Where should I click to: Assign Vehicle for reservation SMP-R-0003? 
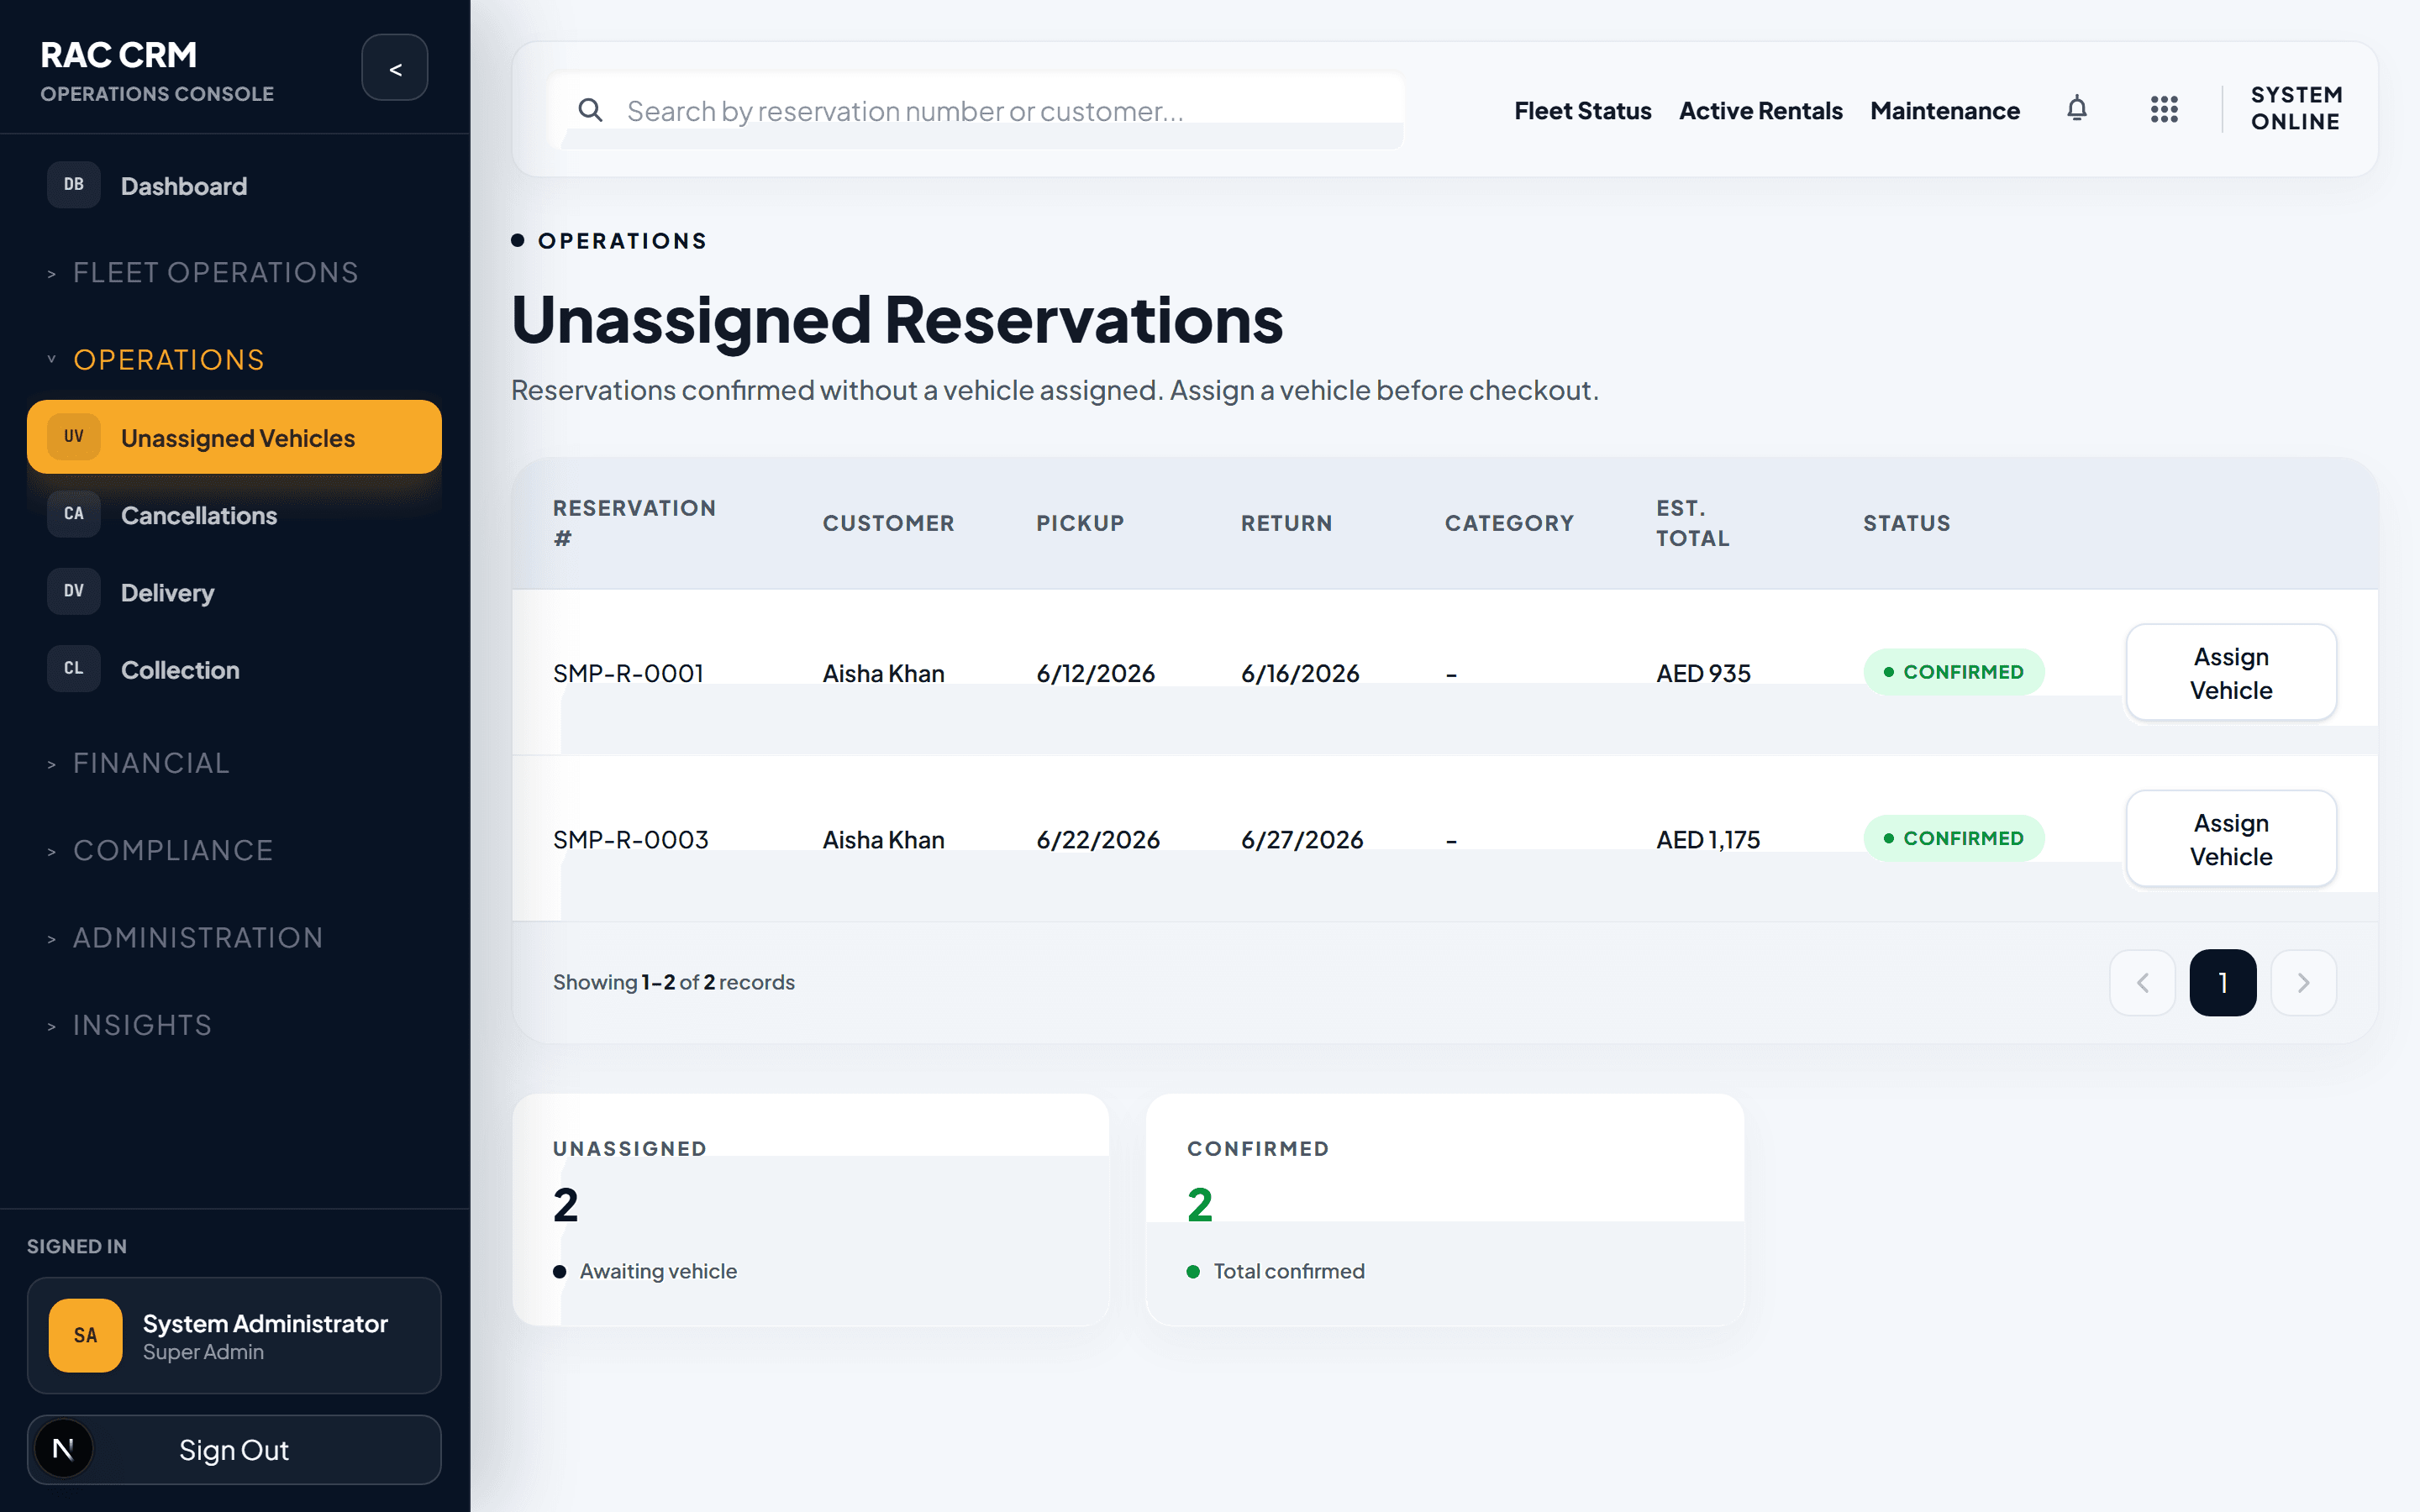pyautogui.click(x=2230, y=839)
